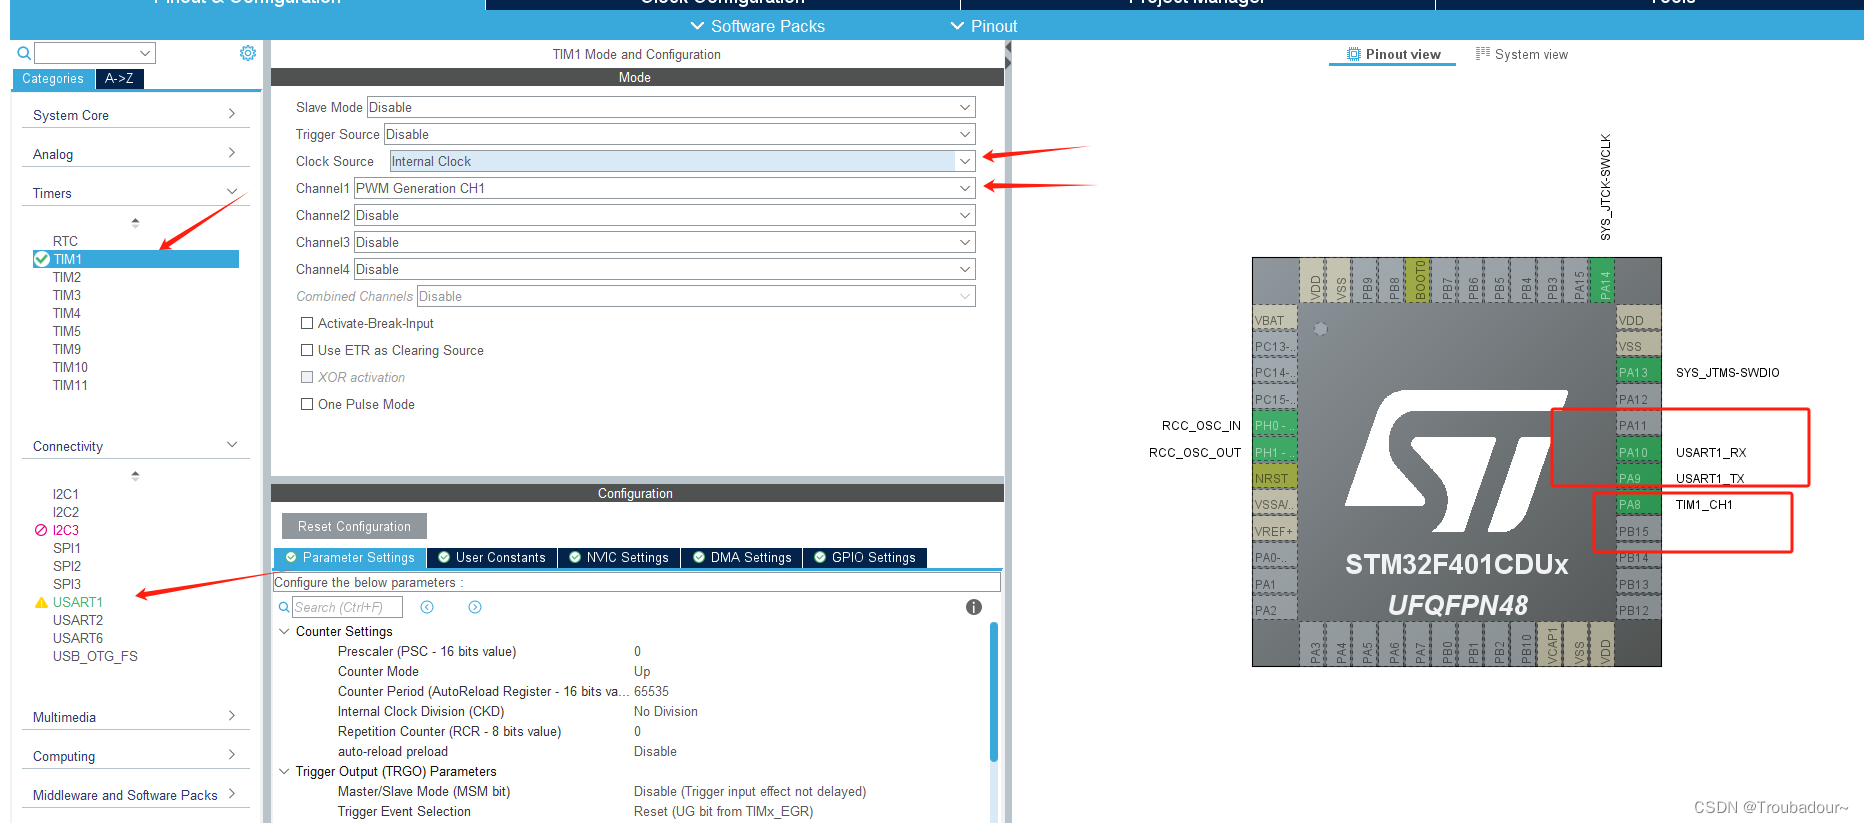Viewport: 1864px width, 823px height.
Task: Open the Pinout menu
Action: pos(983,26)
